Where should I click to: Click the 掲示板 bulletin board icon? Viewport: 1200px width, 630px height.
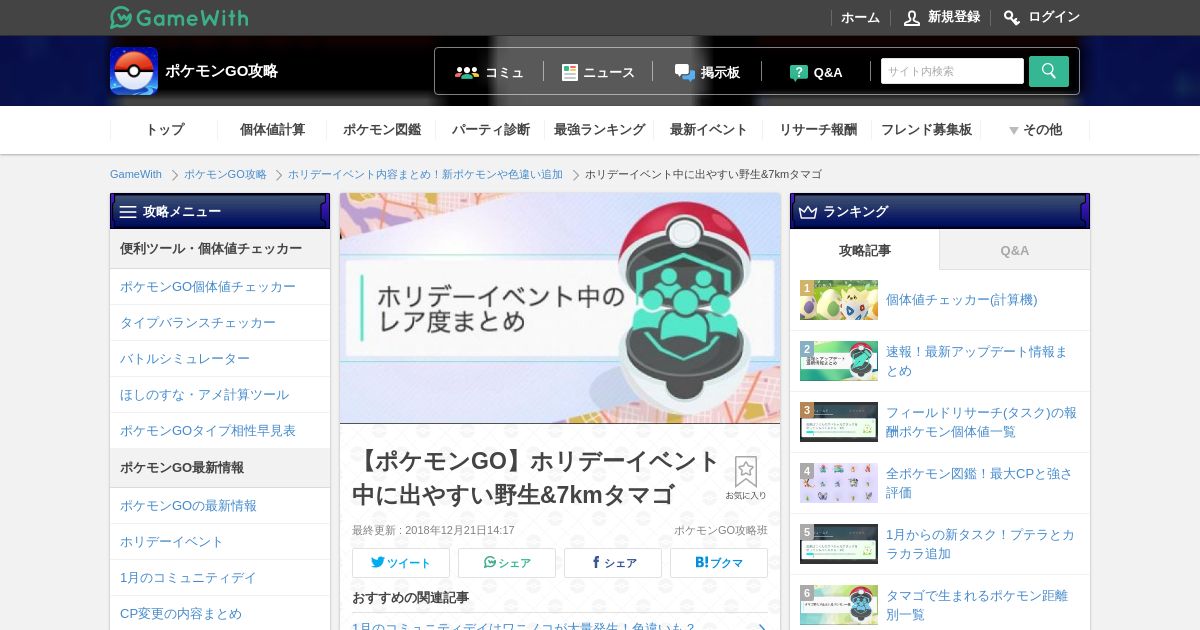[685, 72]
